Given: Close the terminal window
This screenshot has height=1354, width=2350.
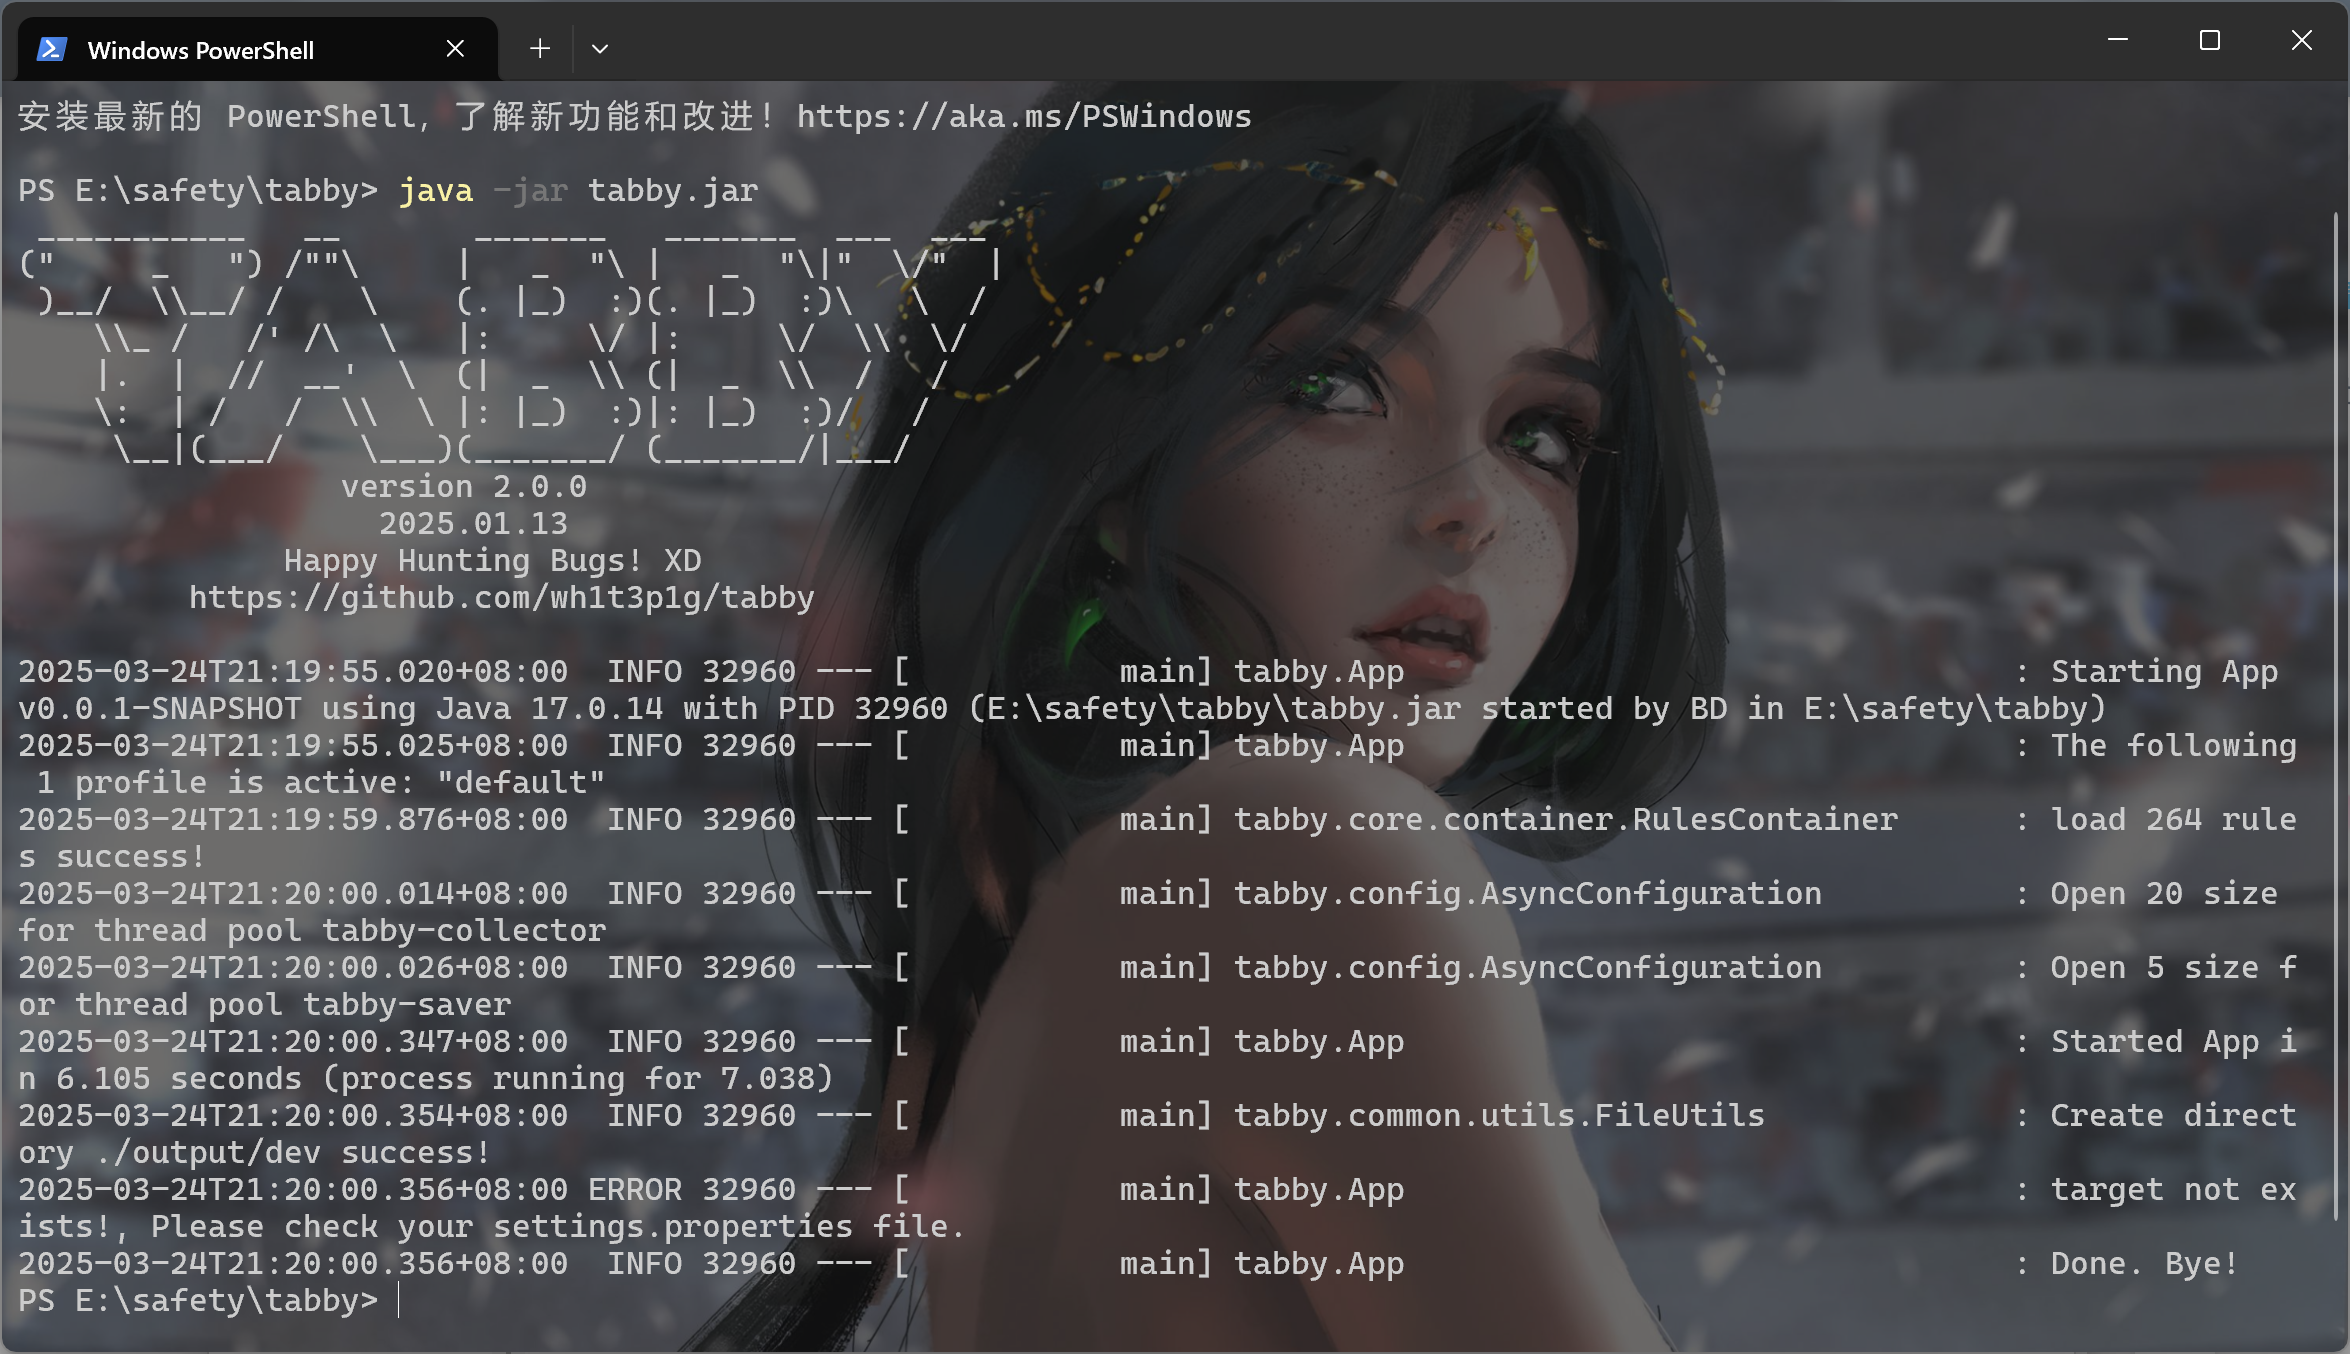Looking at the screenshot, I should point(2301,40).
